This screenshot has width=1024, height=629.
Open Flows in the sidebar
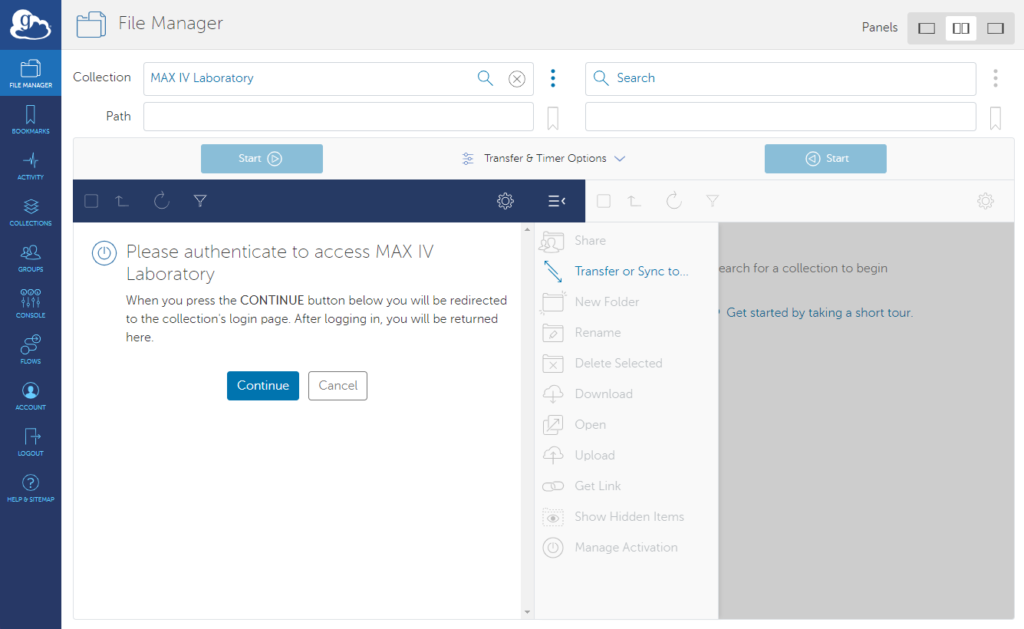[x=31, y=350]
